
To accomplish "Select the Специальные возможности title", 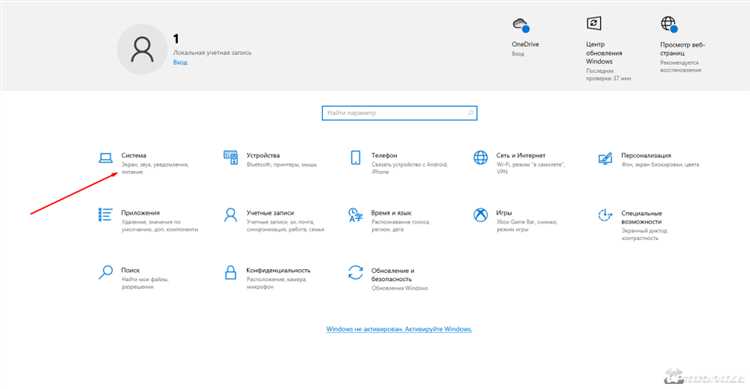I will [641, 217].
